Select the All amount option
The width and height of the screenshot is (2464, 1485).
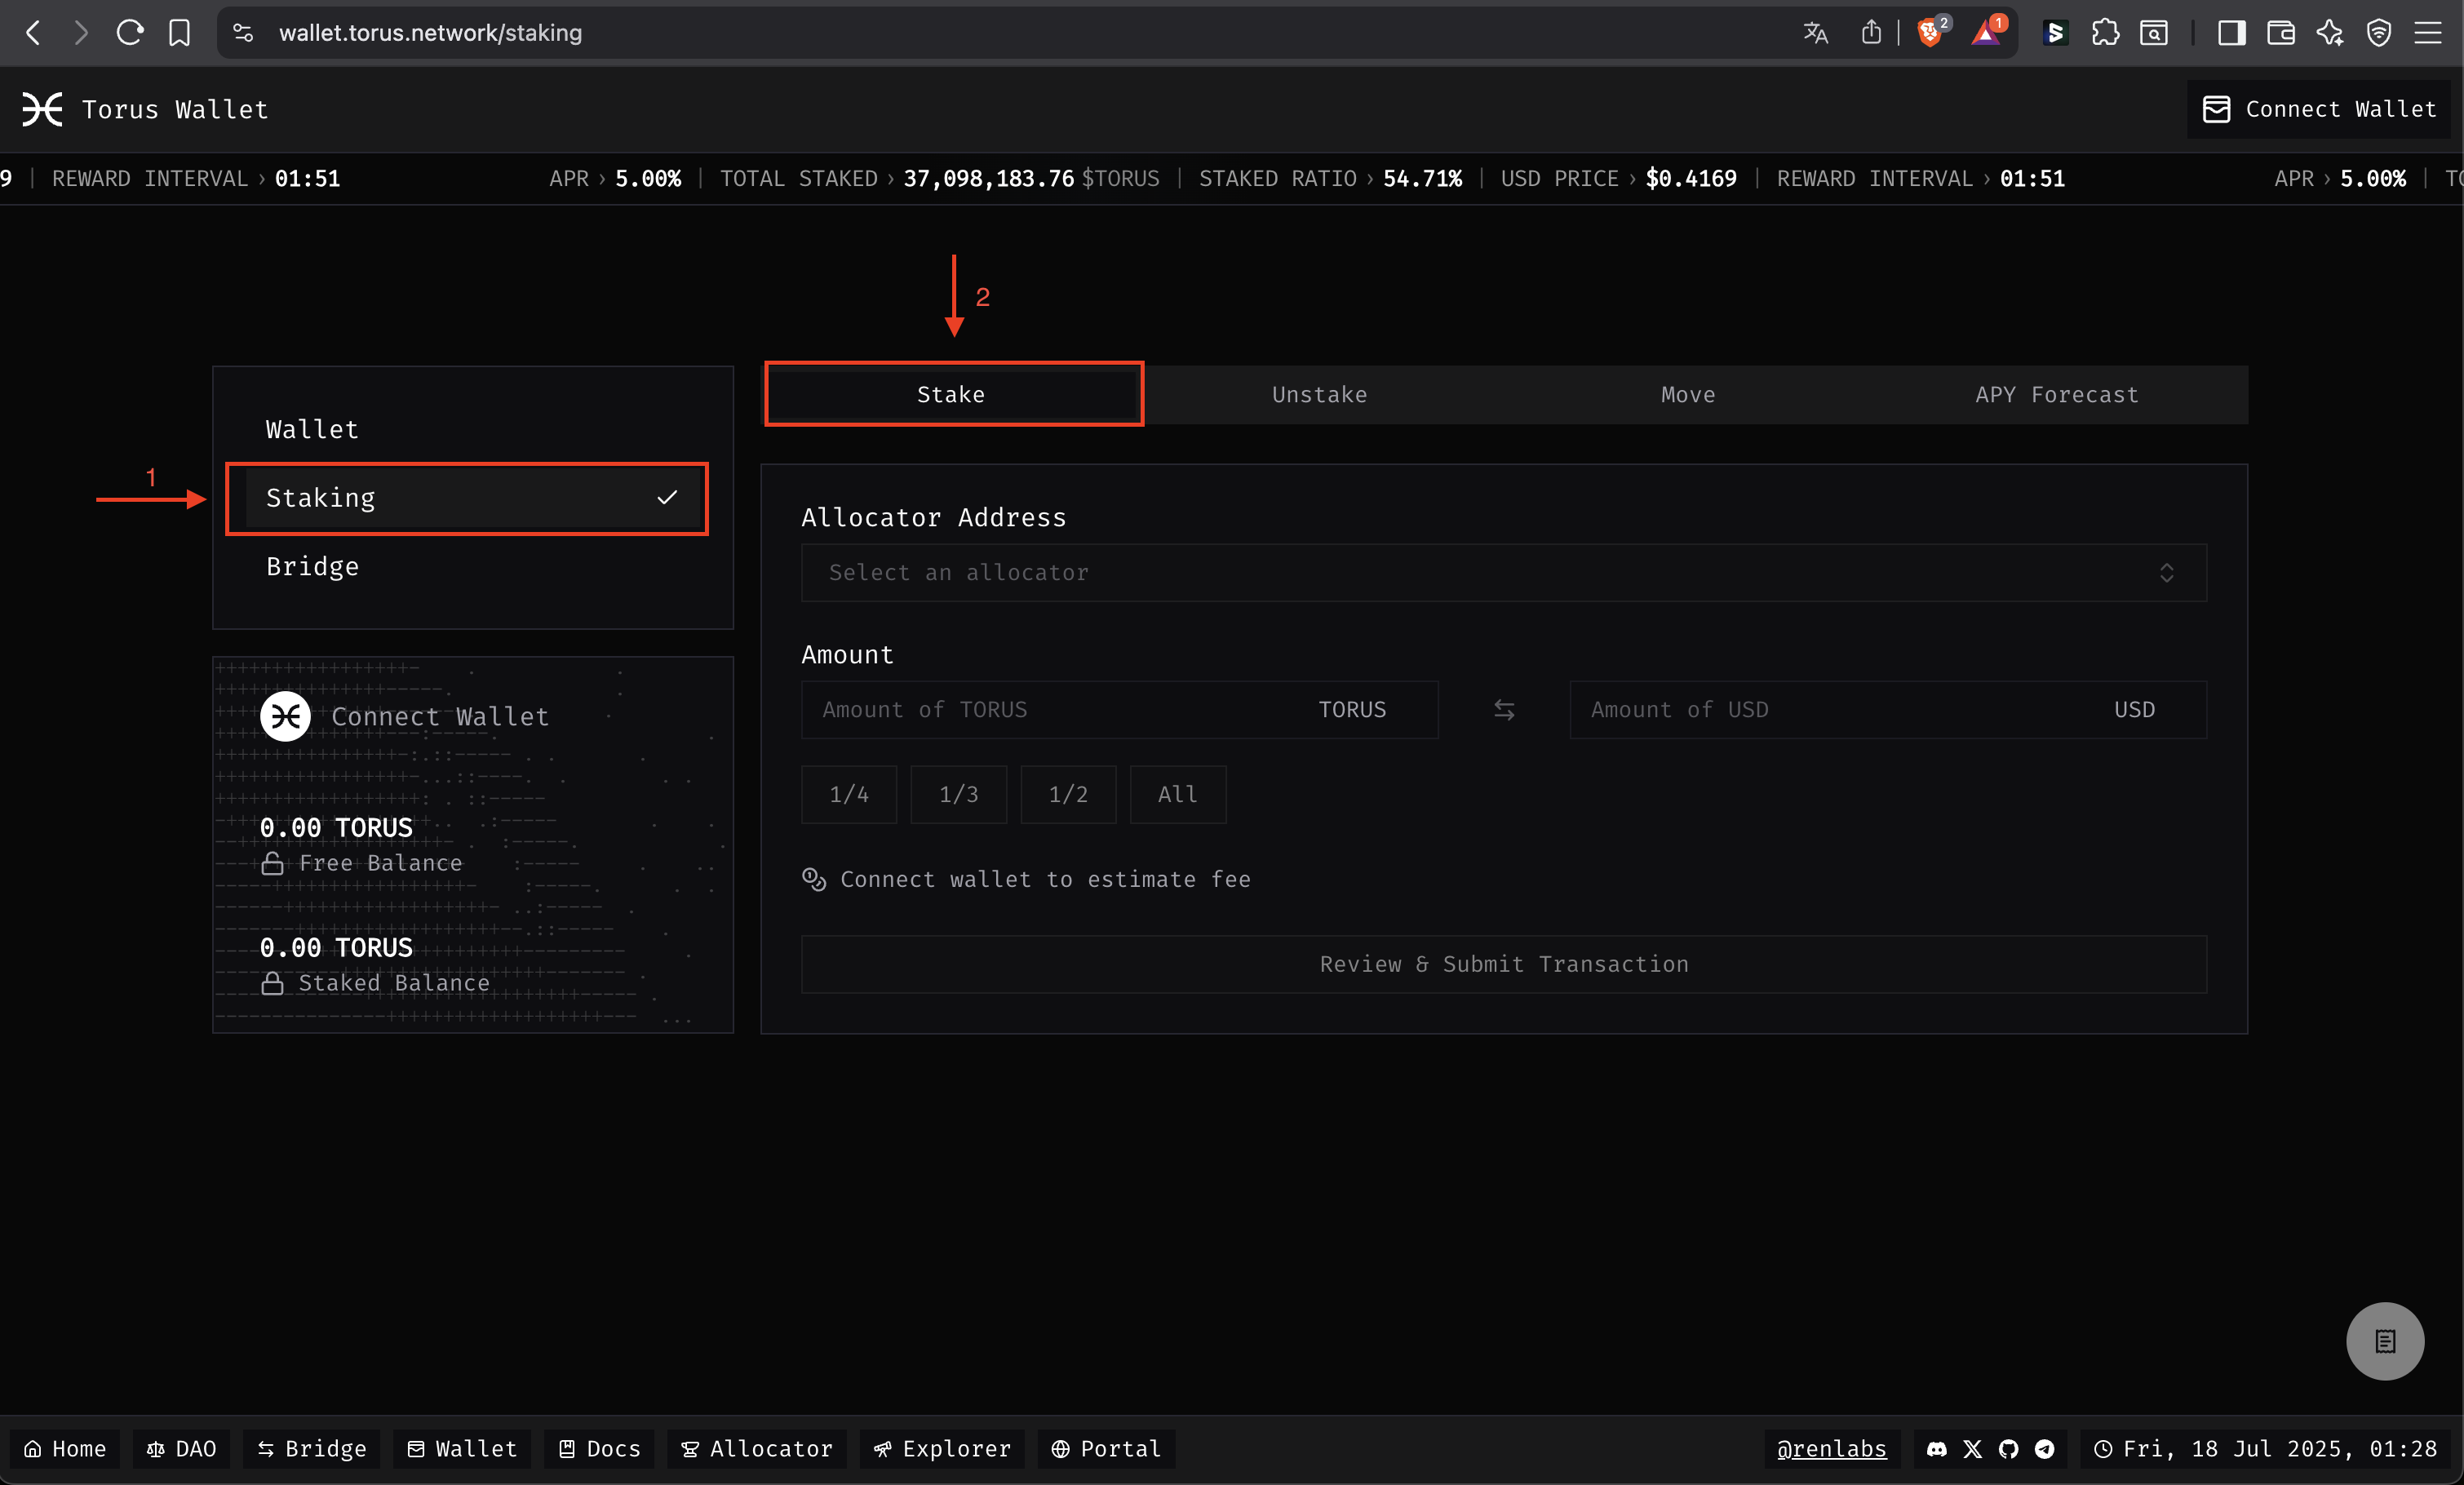click(1177, 794)
